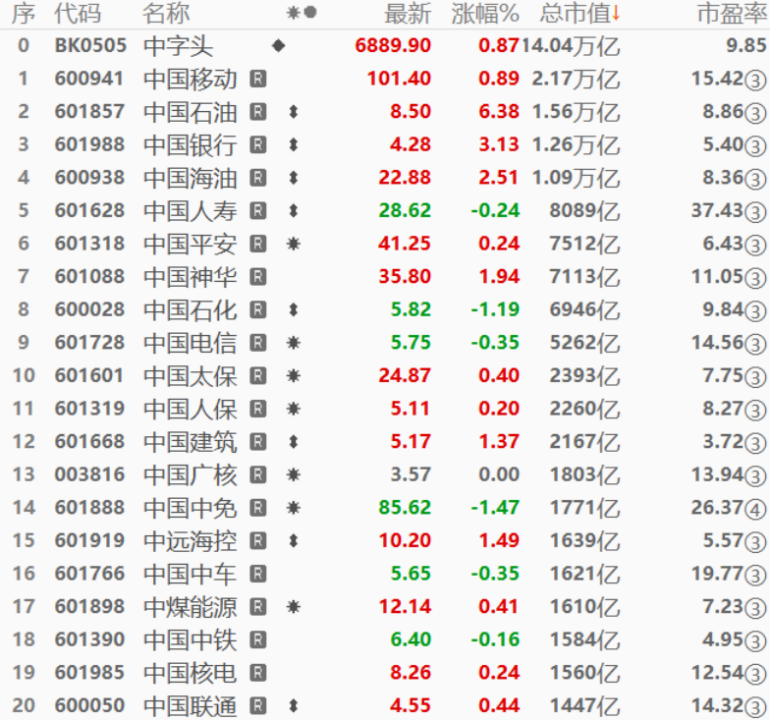Open stock 中国石油
Image resolution: width=770 pixels, height=720 pixels.
pyautogui.click(x=191, y=112)
